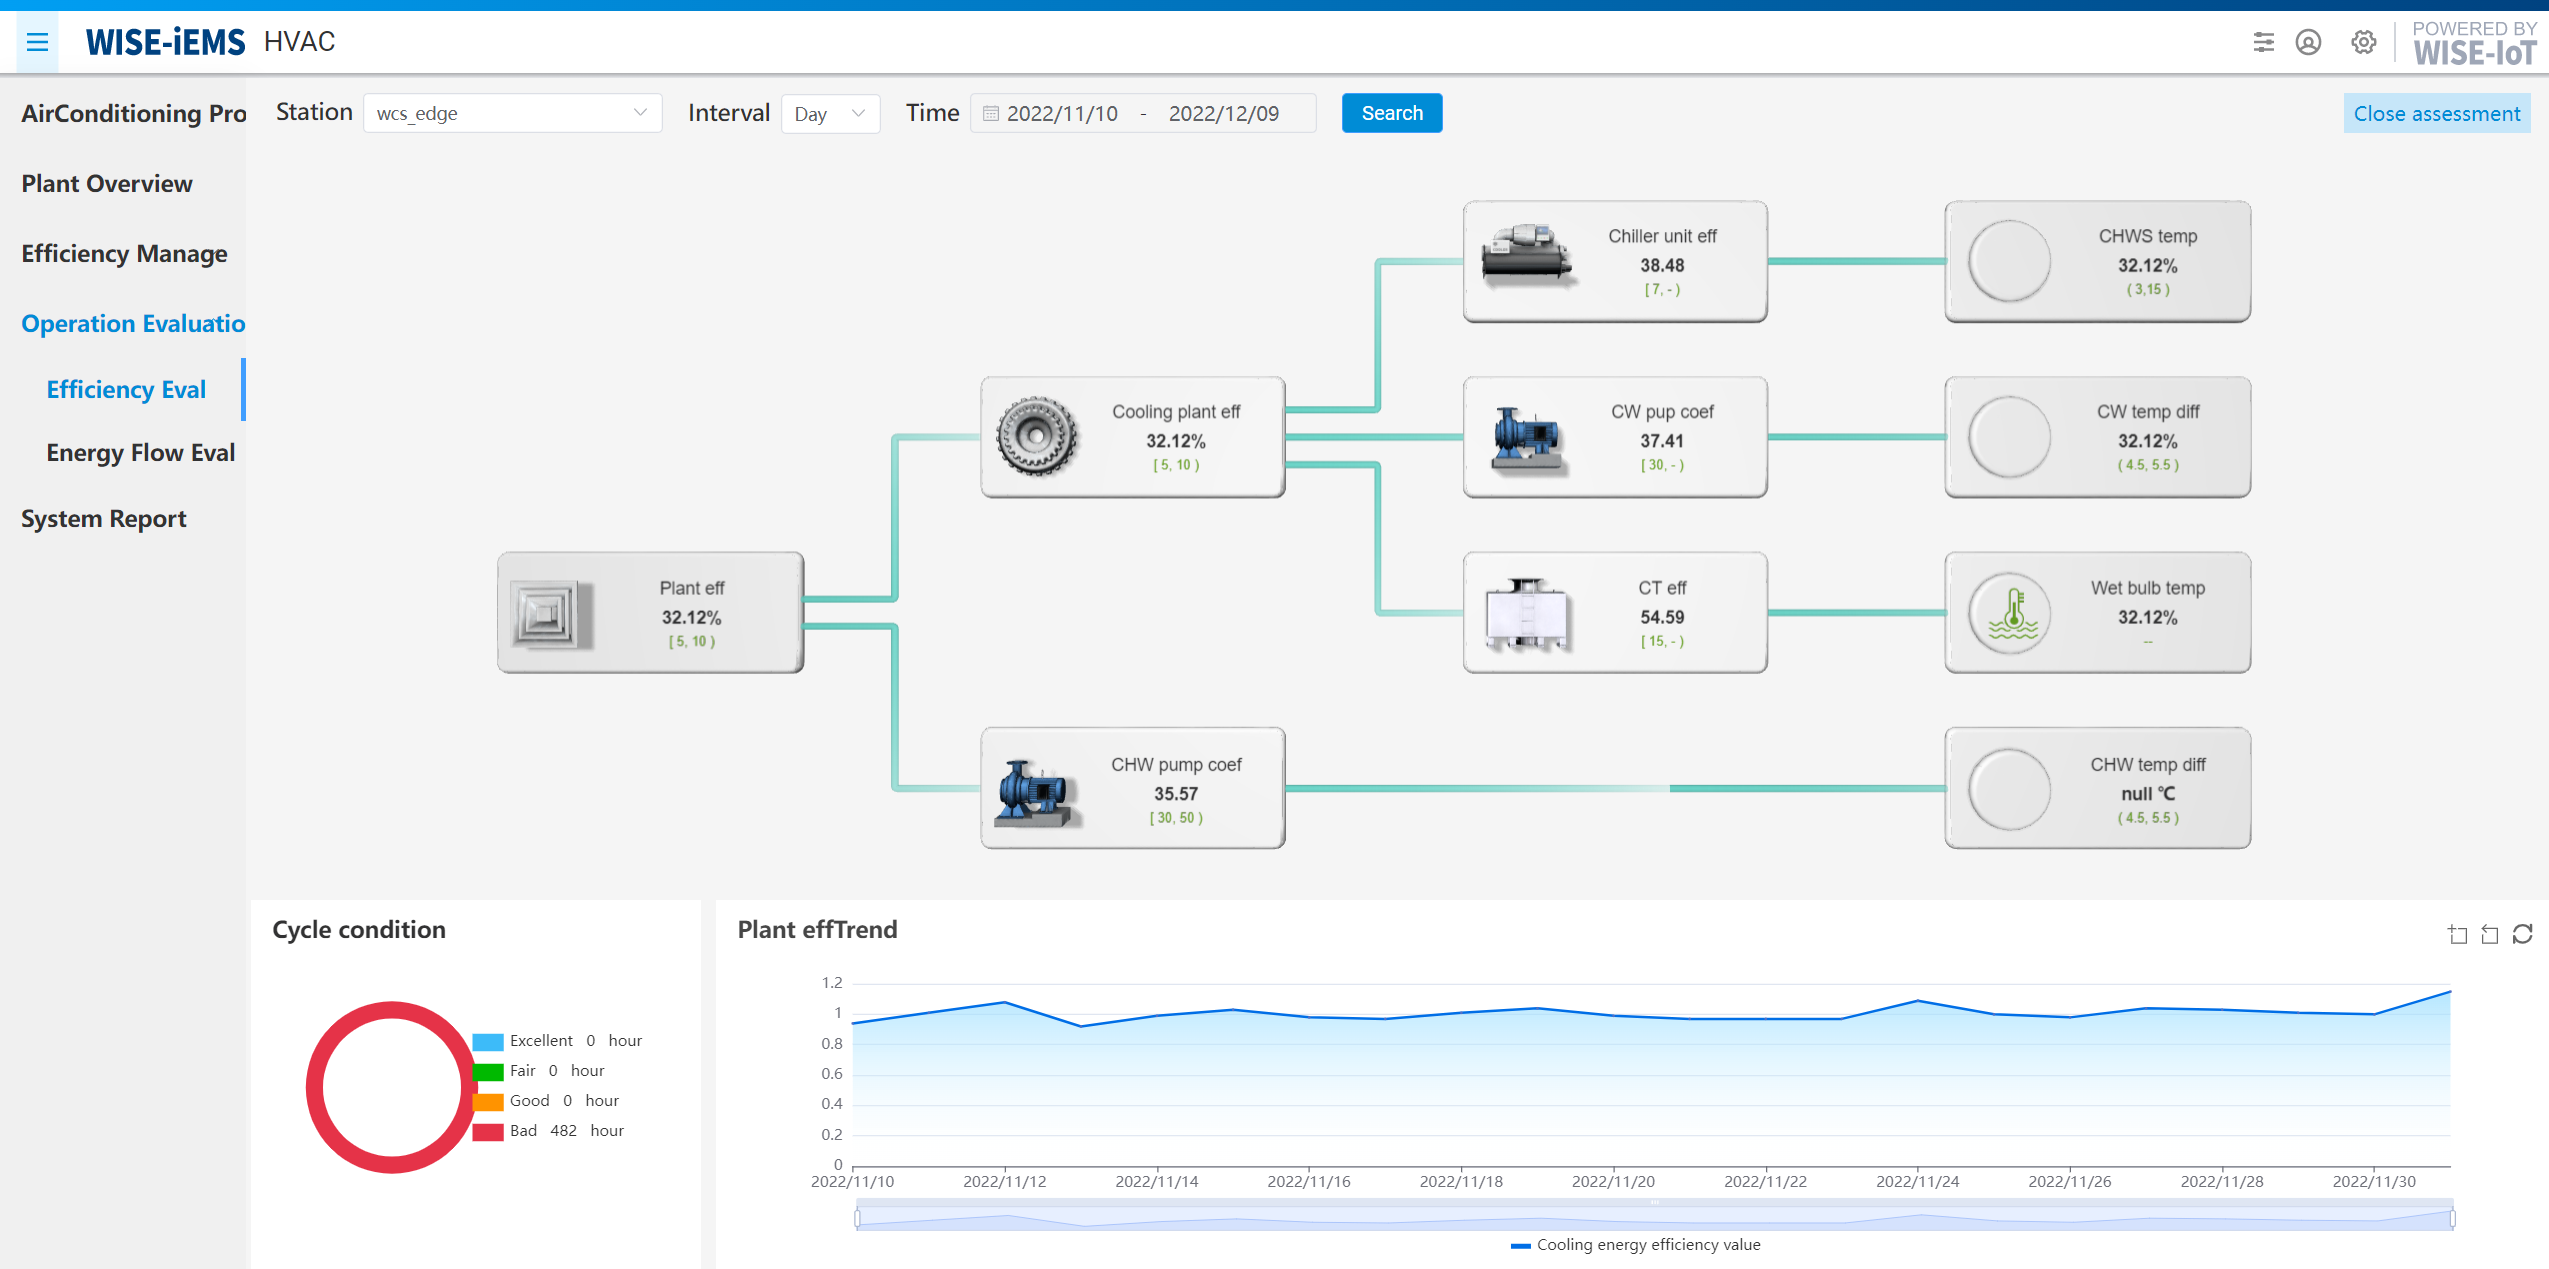Open the settings gear icon
Screen dimensions: 2549x1269
[x=2363, y=42]
